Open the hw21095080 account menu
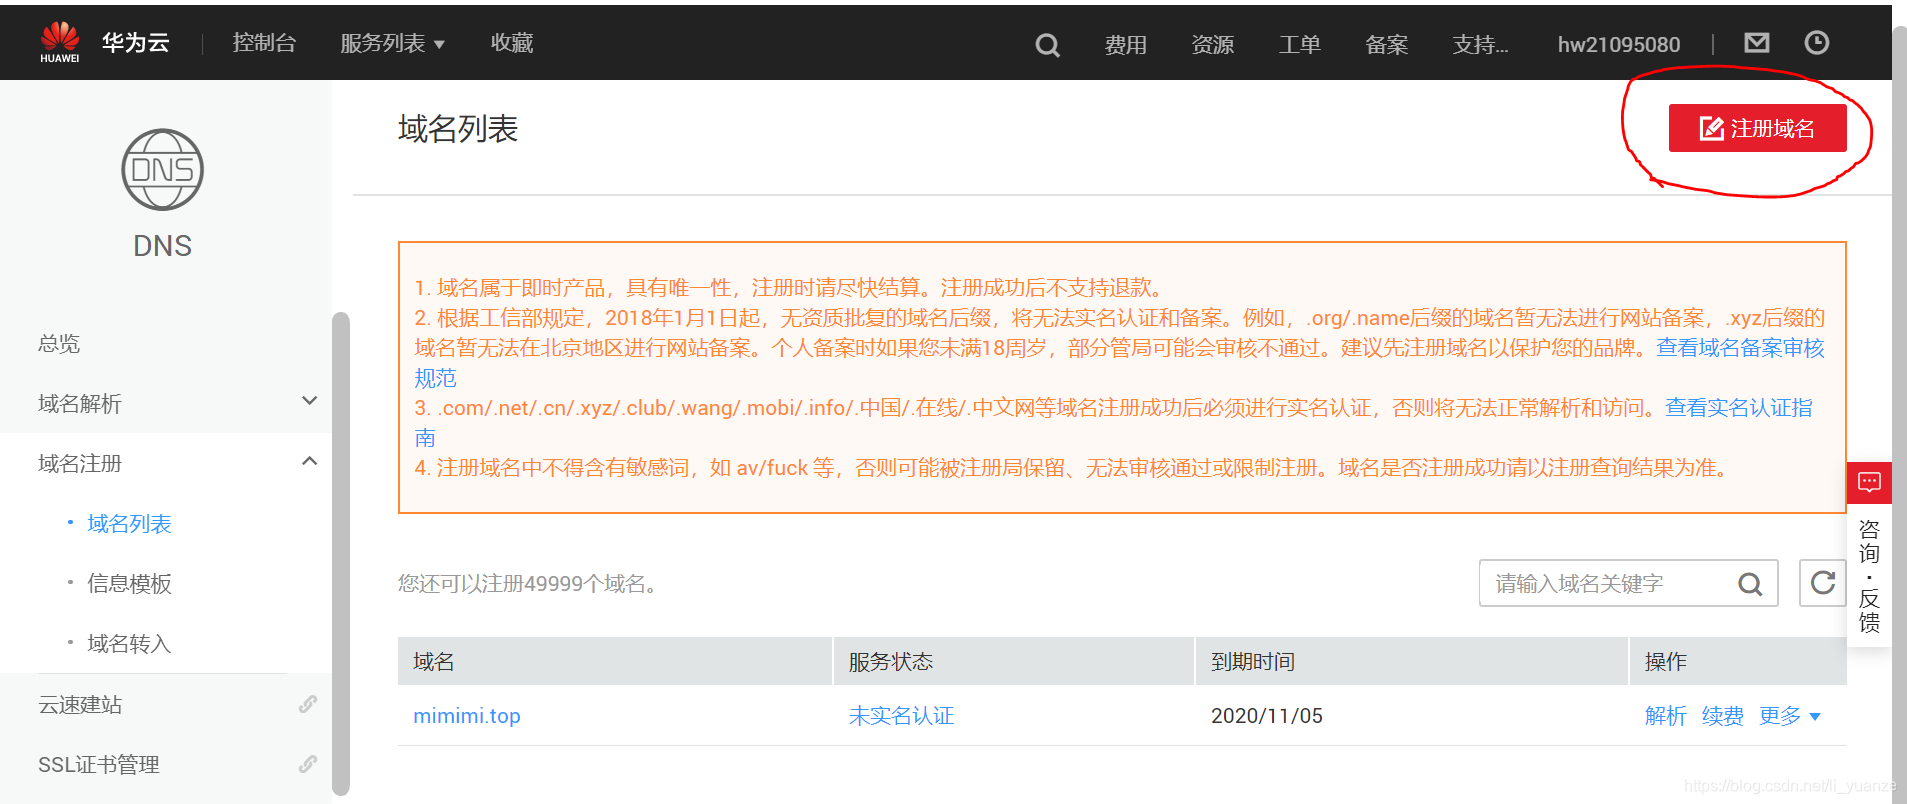The image size is (1907, 804). pos(1619,44)
